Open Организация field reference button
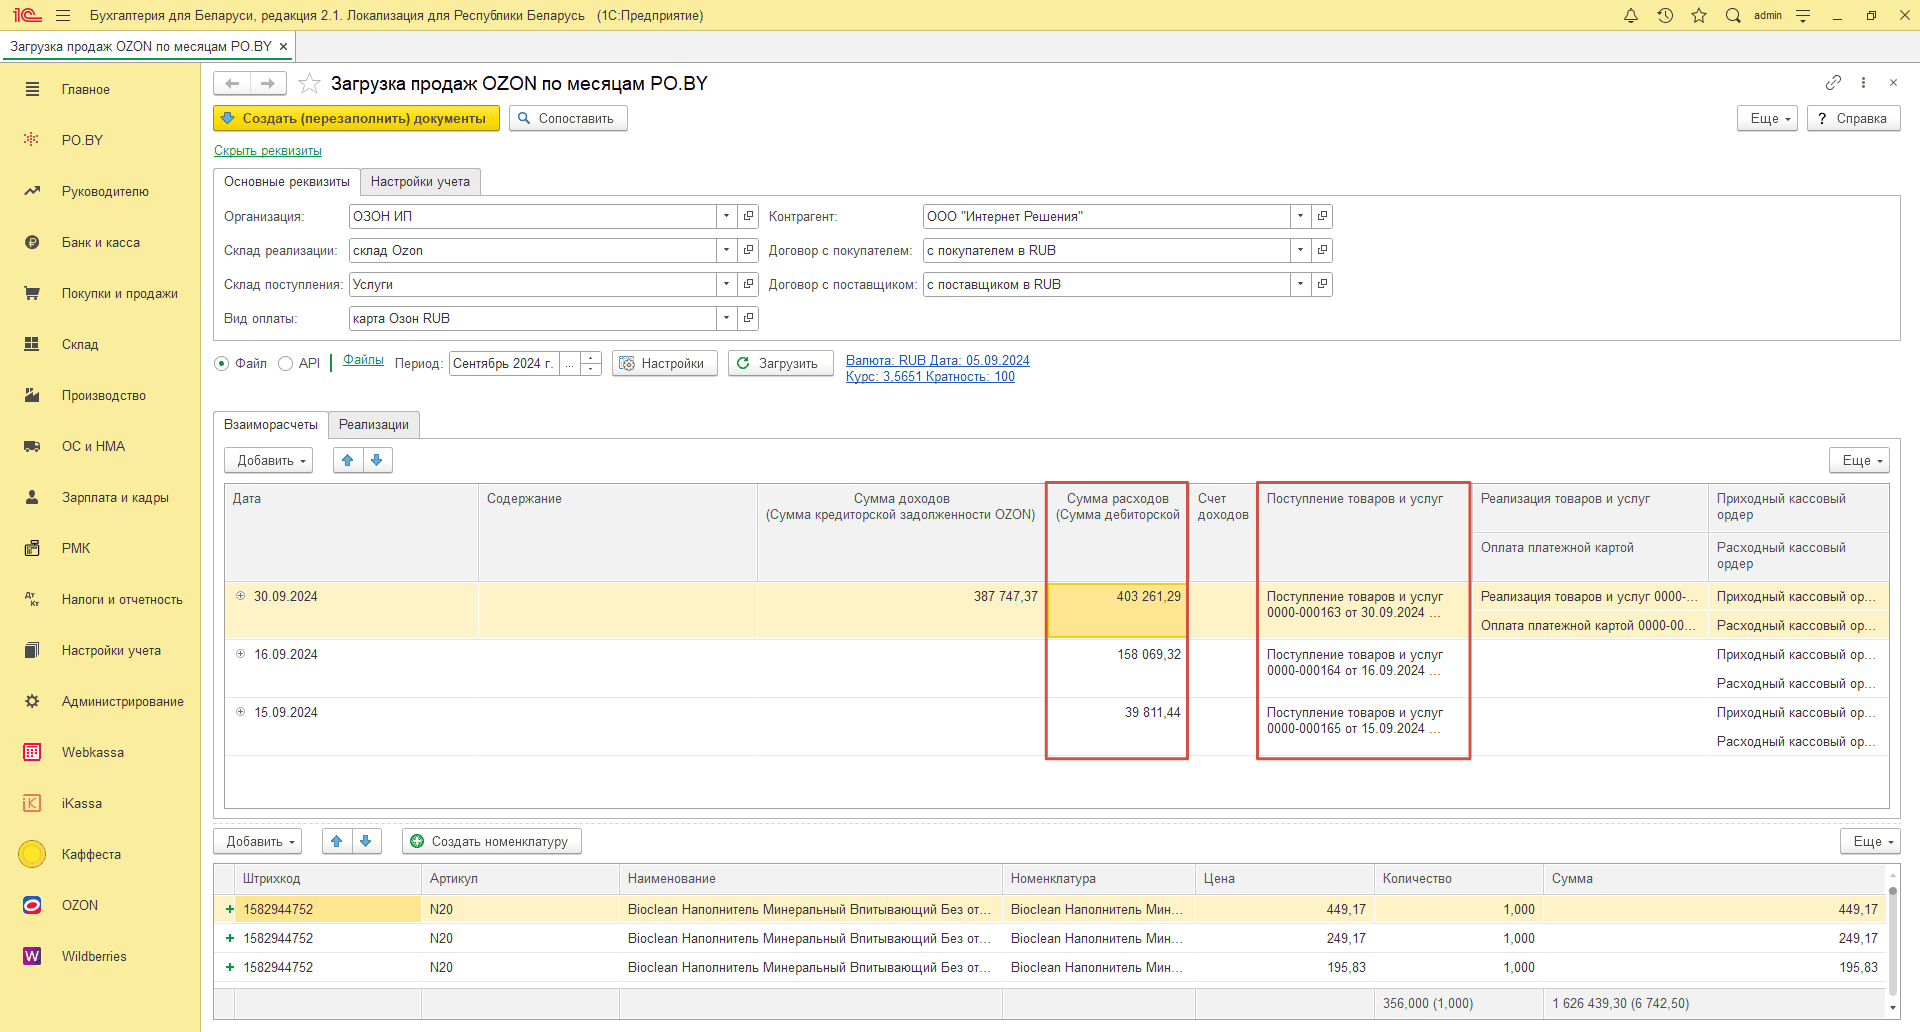 pos(748,216)
